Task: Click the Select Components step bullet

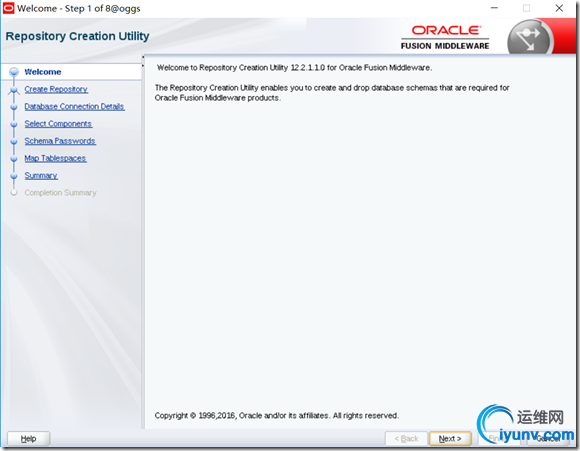Action: [x=14, y=124]
